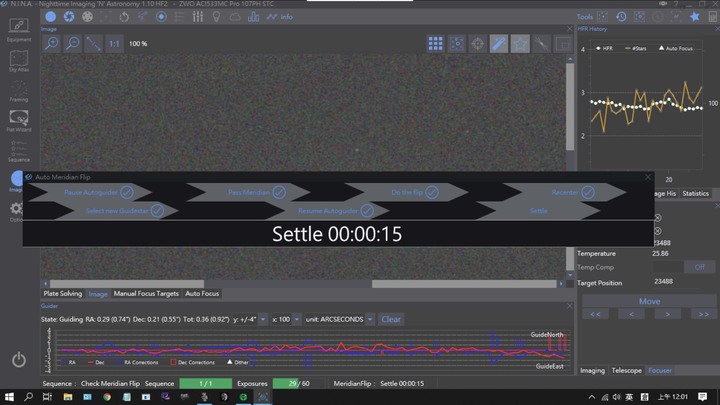The image size is (720, 405).
Task: Toggle the Camera panel aperture icon
Action: point(69,17)
